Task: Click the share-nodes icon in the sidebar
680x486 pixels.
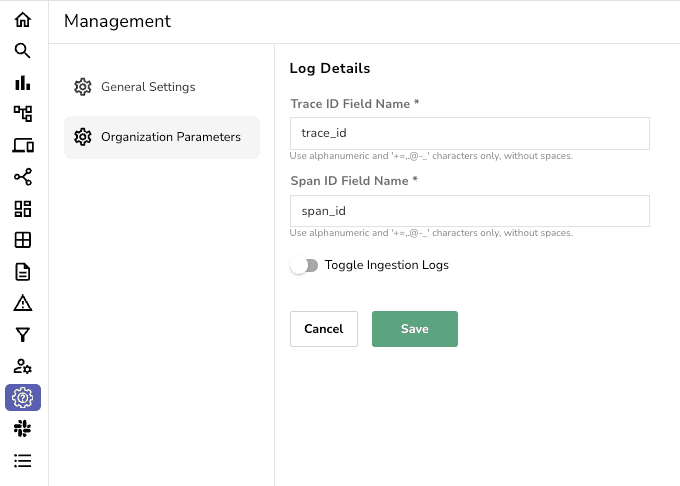Action: (x=23, y=177)
